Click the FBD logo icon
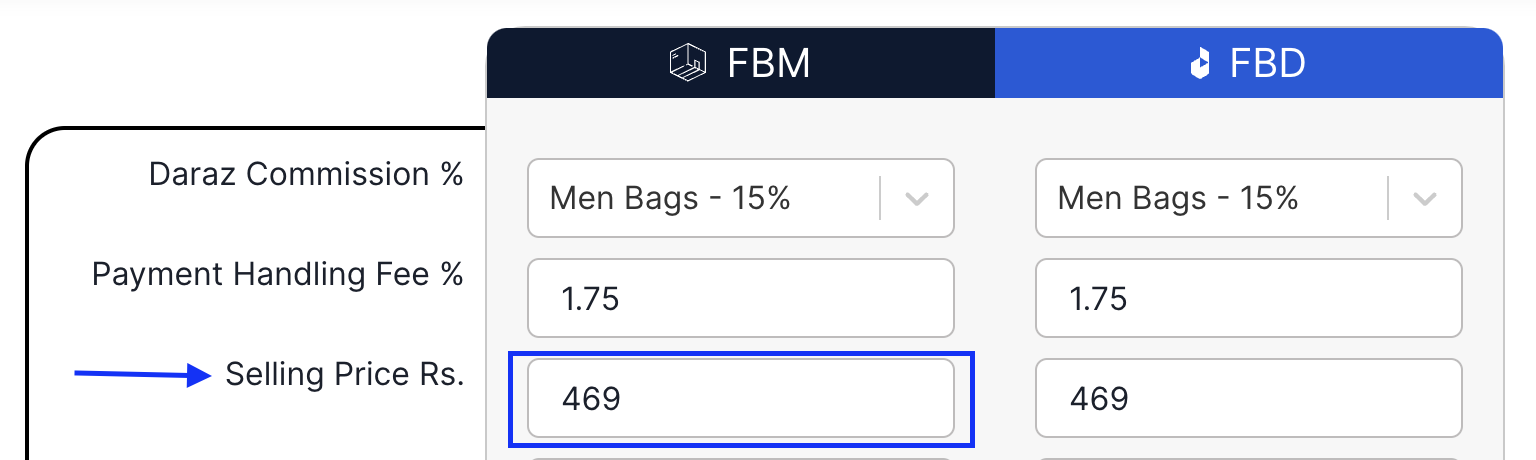Viewport: 1536px width, 460px height. click(1200, 65)
